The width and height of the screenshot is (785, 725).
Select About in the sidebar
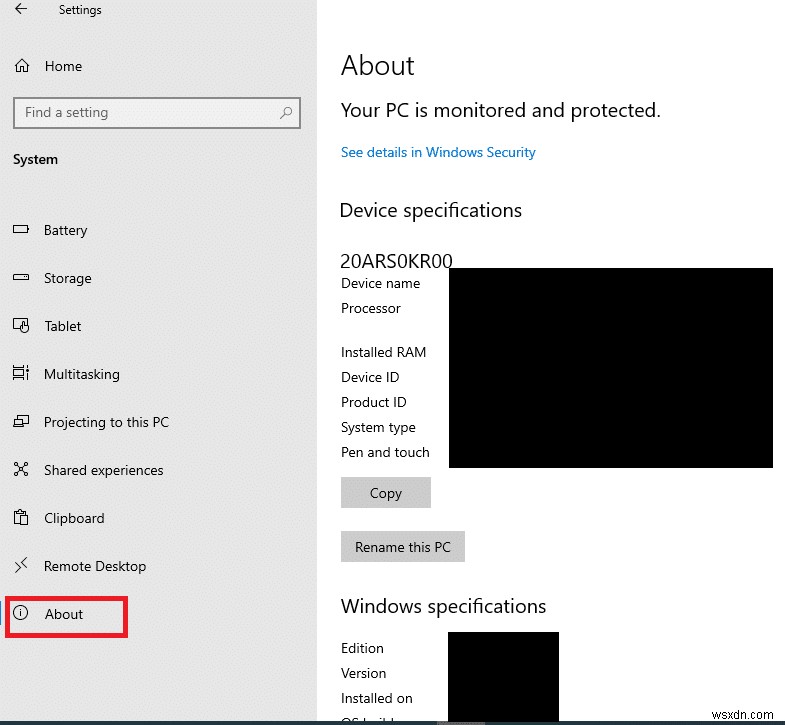pyautogui.click(x=64, y=614)
